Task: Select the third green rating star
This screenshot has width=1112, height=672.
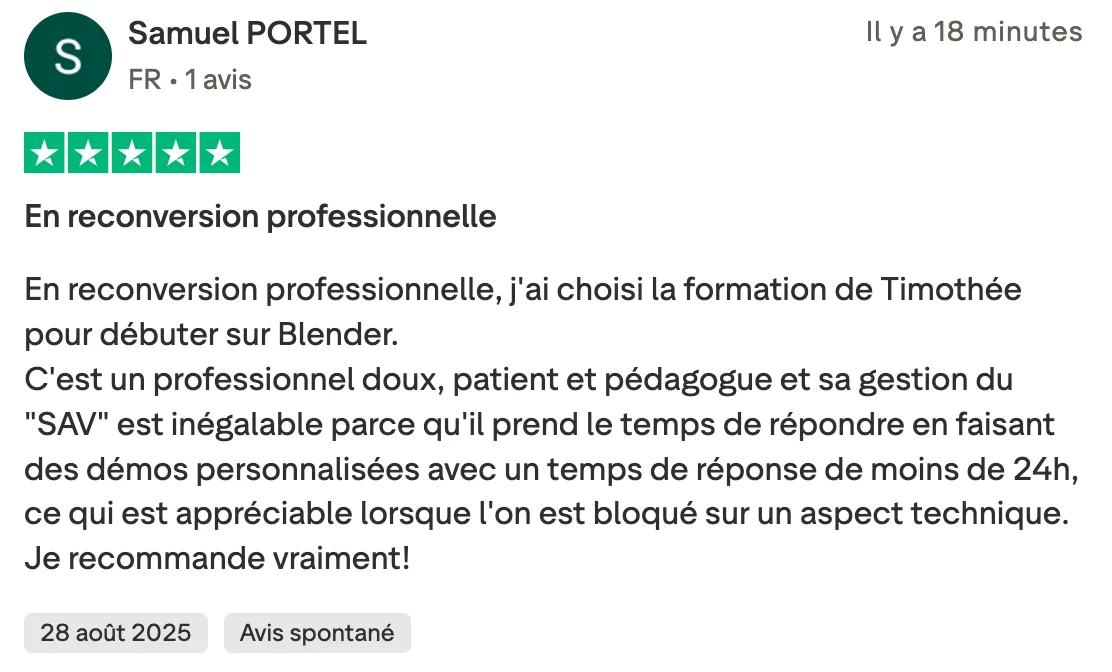Action: pyautogui.click(x=132, y=152)
